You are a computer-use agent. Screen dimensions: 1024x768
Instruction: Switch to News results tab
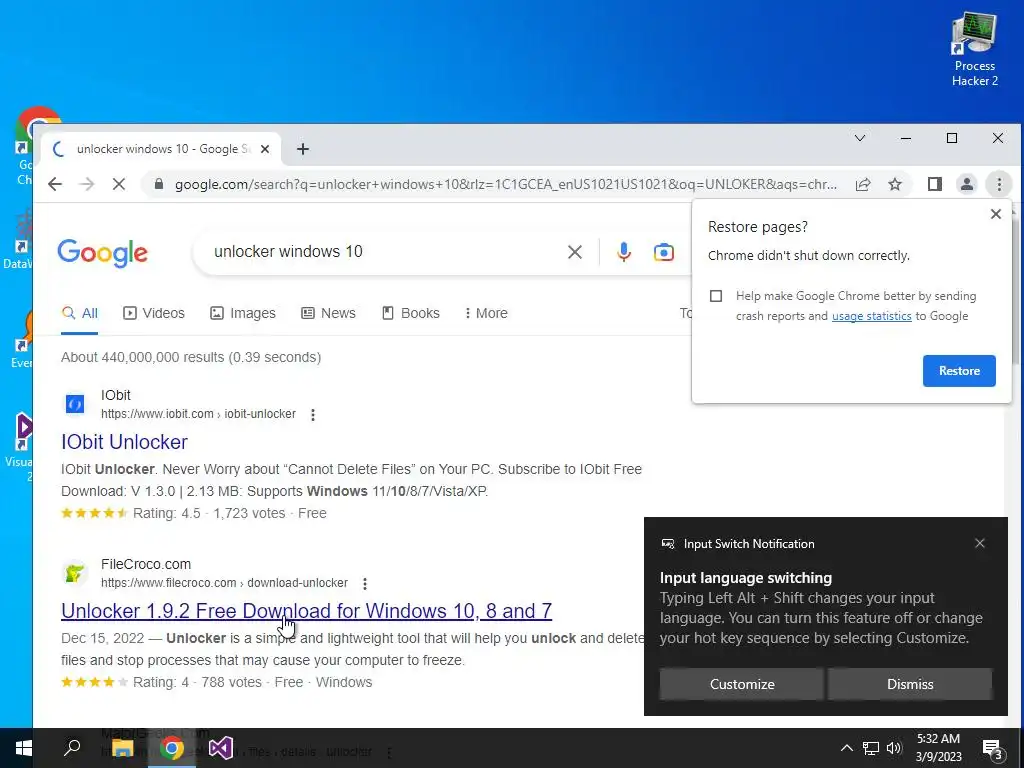click(328, 313)
